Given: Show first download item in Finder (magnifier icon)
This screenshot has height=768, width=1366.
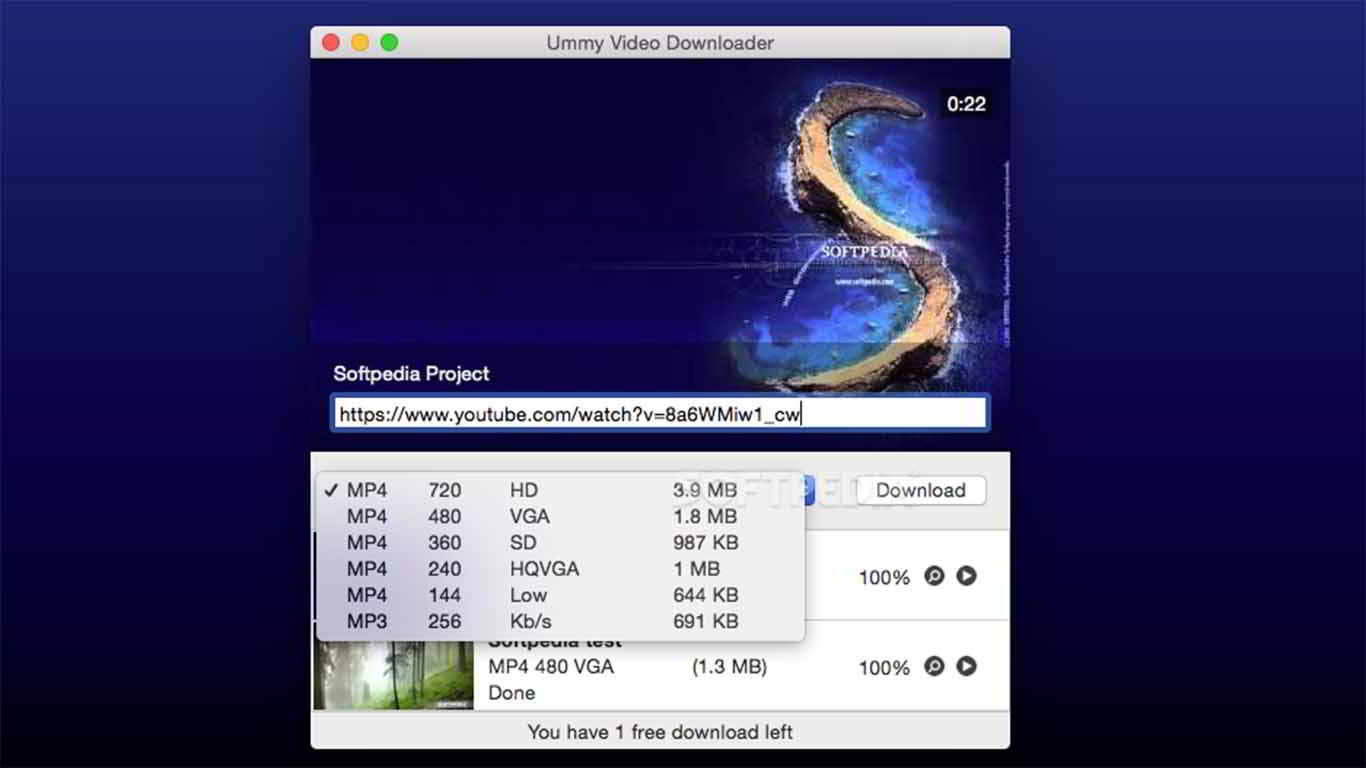Looking at the screenshot, I should [934, 576].
